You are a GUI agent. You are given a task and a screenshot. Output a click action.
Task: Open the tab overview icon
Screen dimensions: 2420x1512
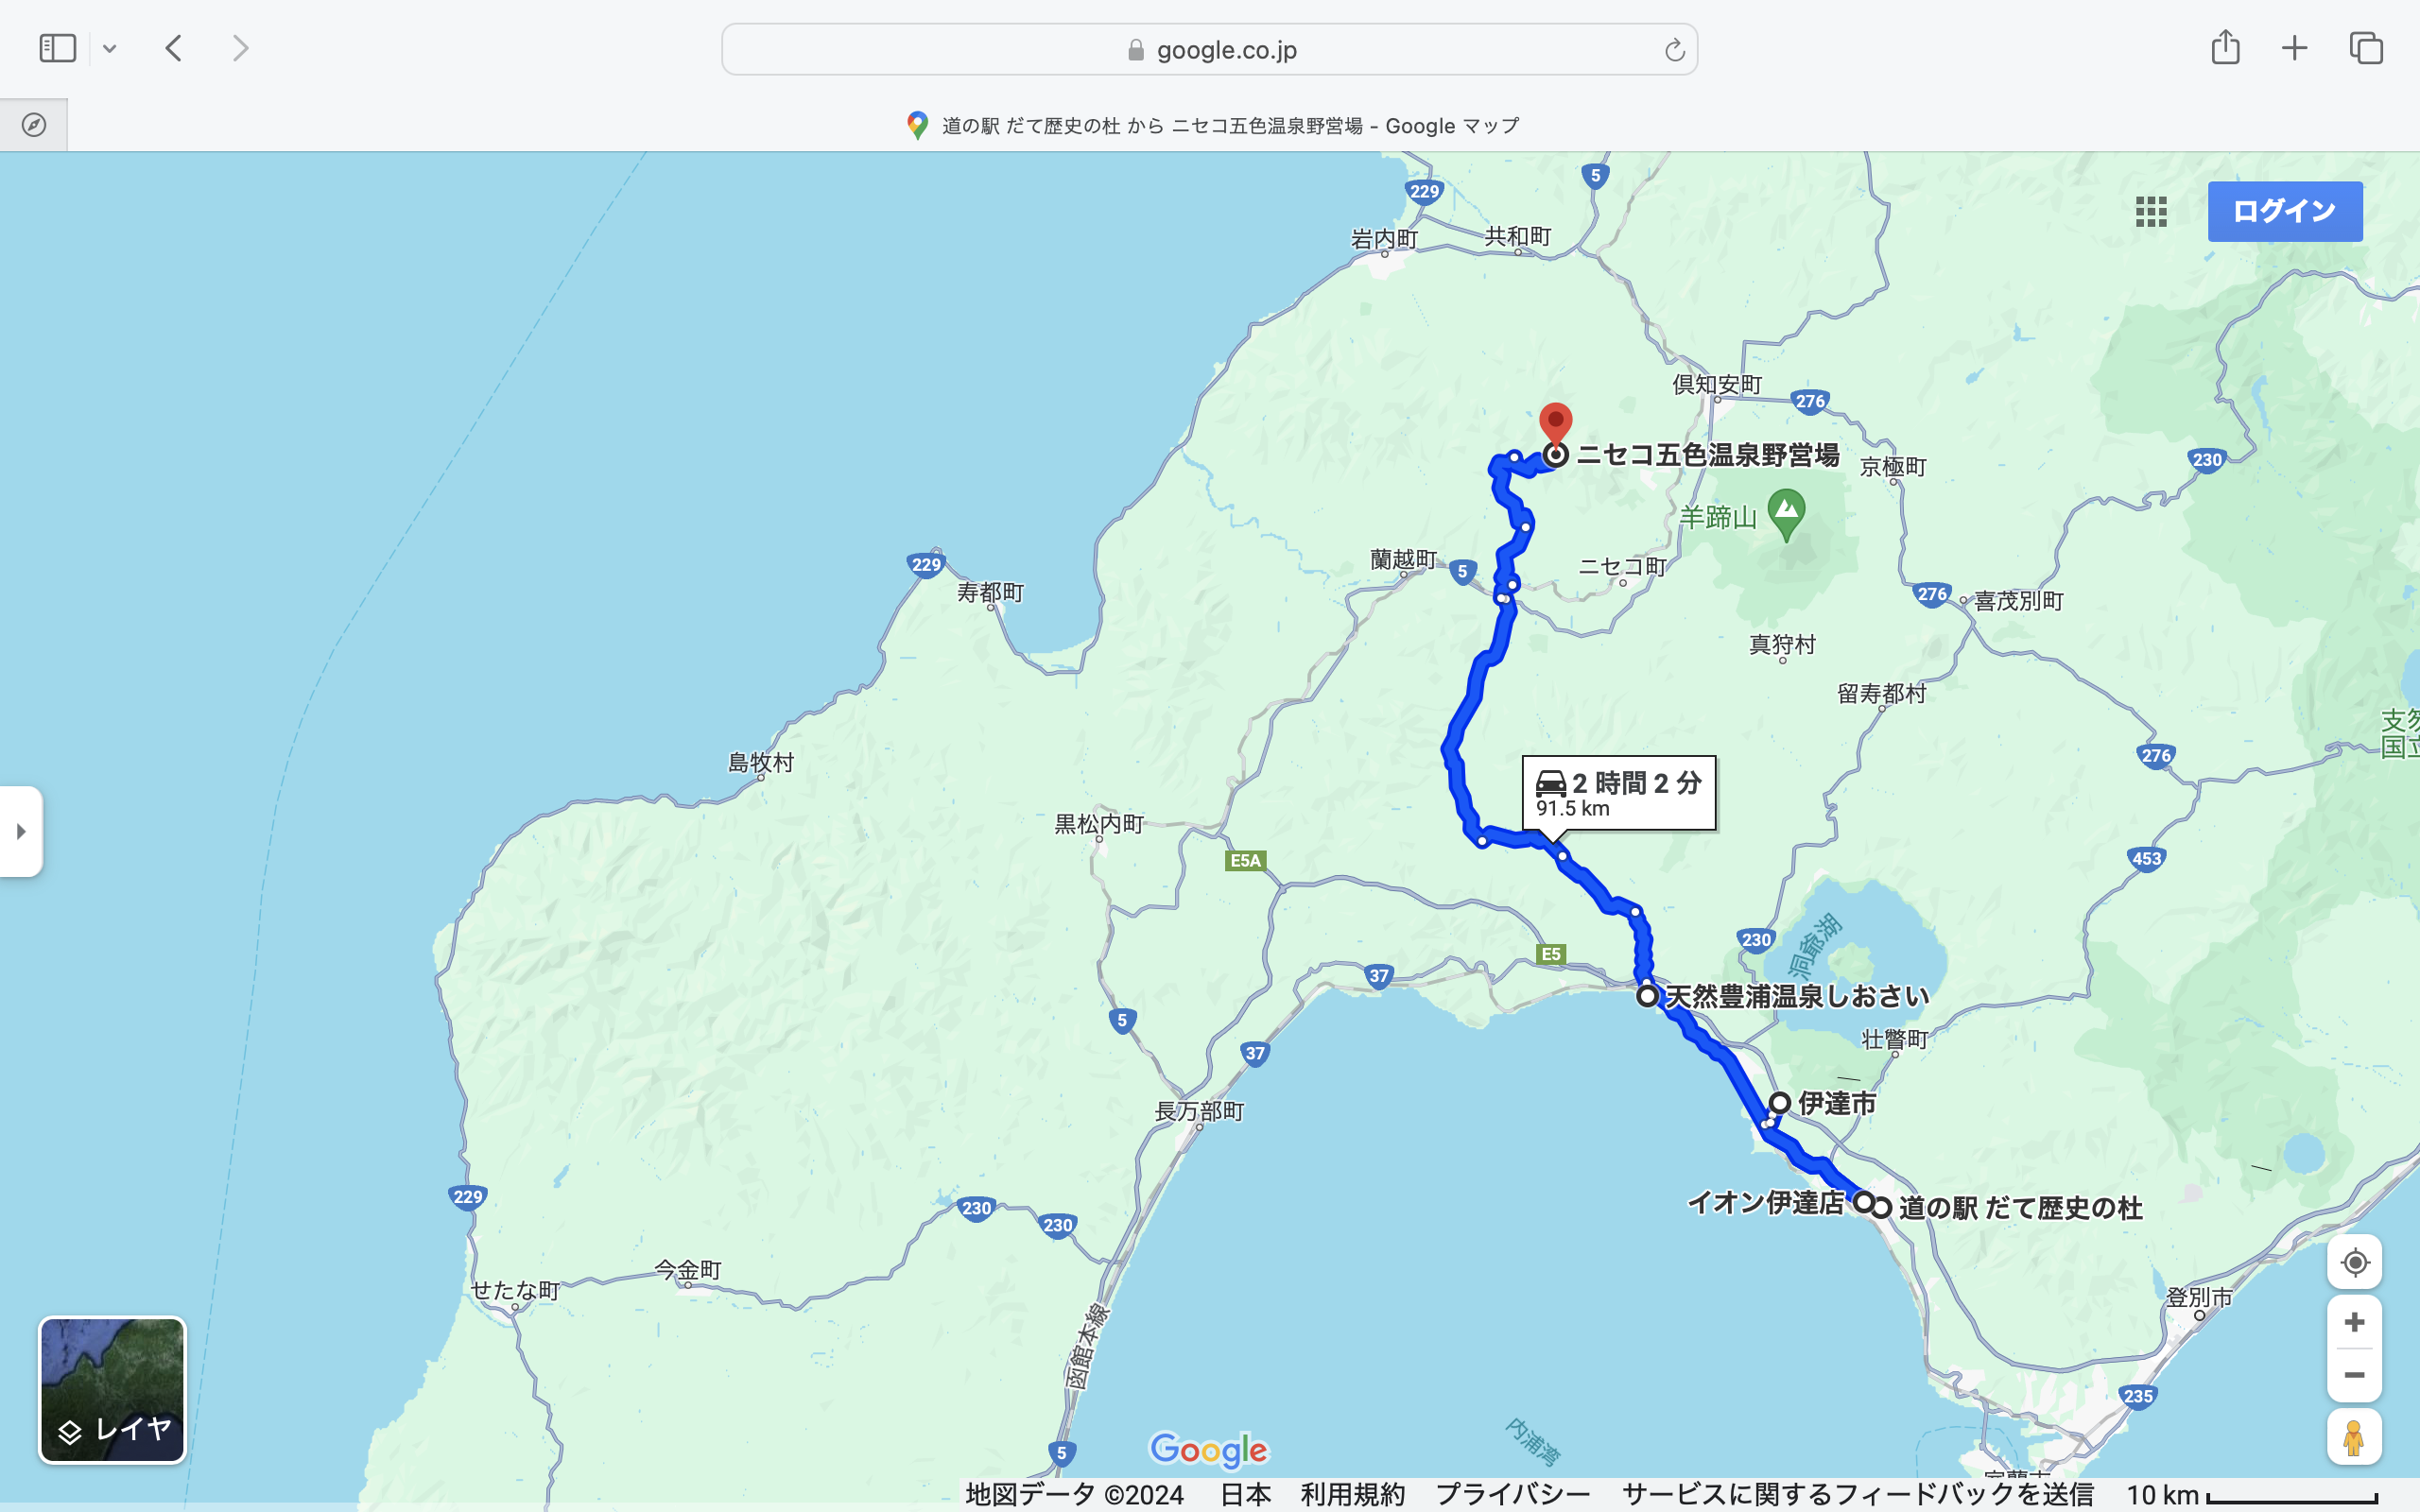point(2366,48)
